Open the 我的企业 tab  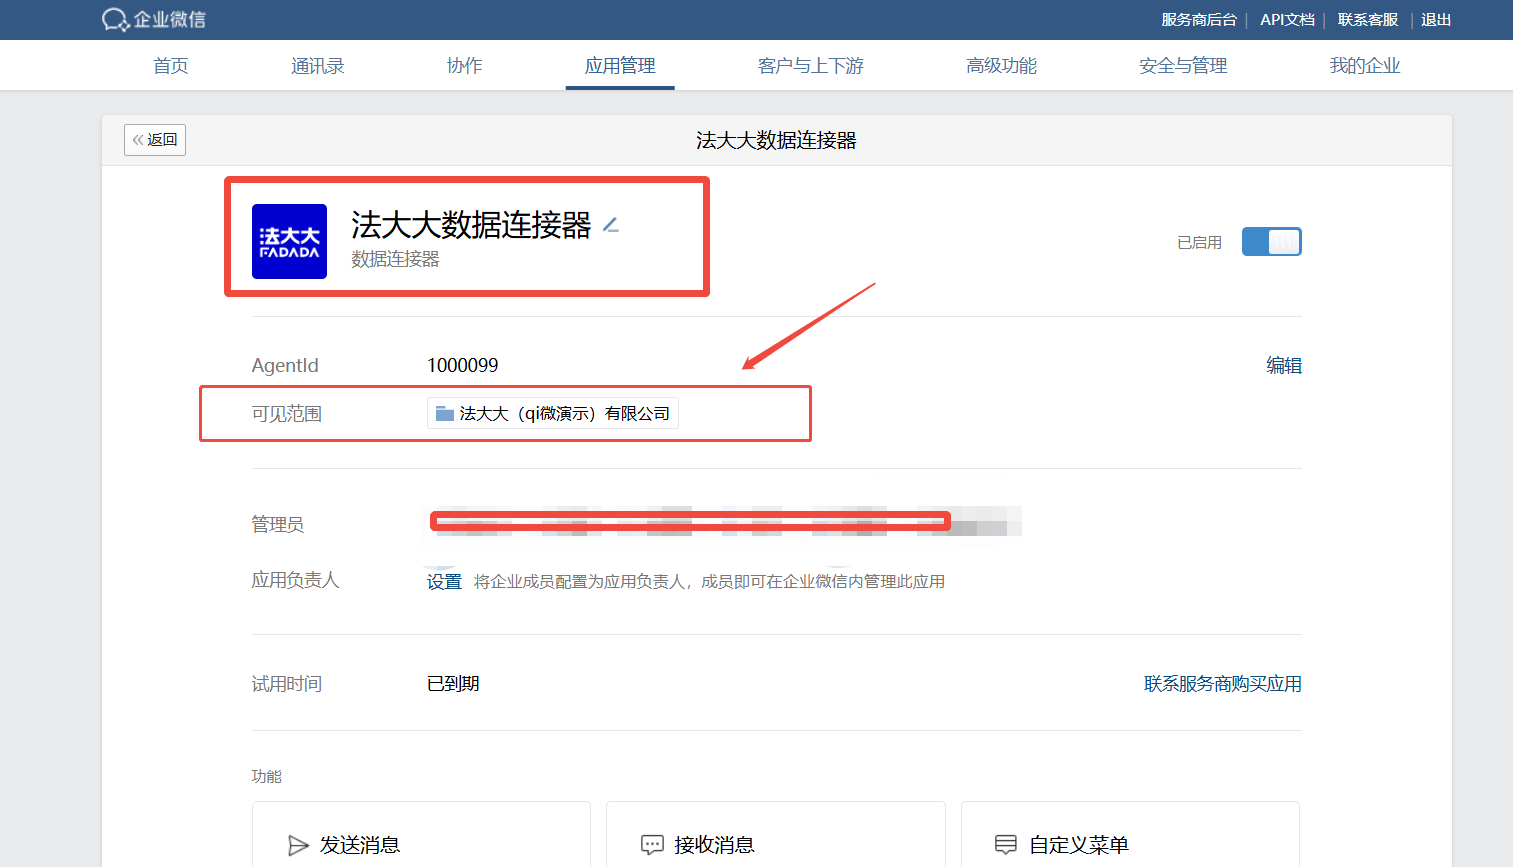tap(1364, 65)
